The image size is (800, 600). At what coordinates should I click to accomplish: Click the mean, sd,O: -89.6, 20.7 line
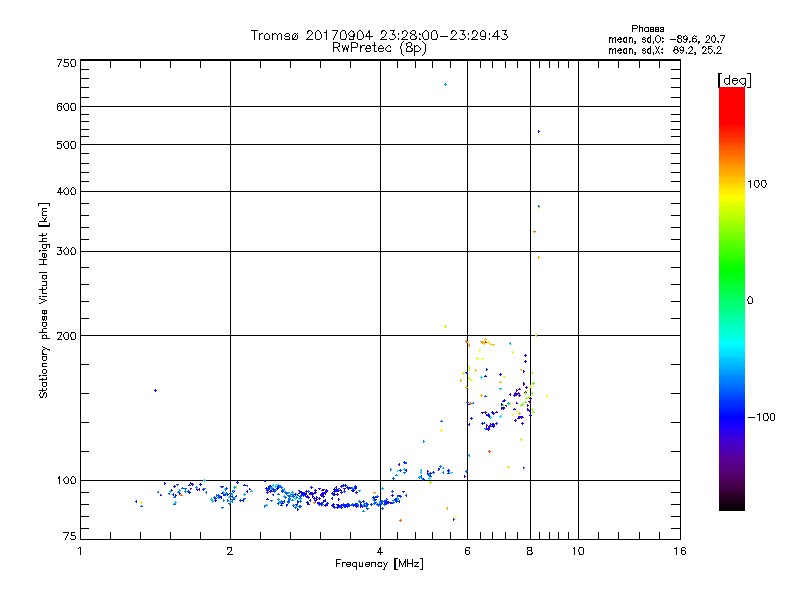[666, 39]
